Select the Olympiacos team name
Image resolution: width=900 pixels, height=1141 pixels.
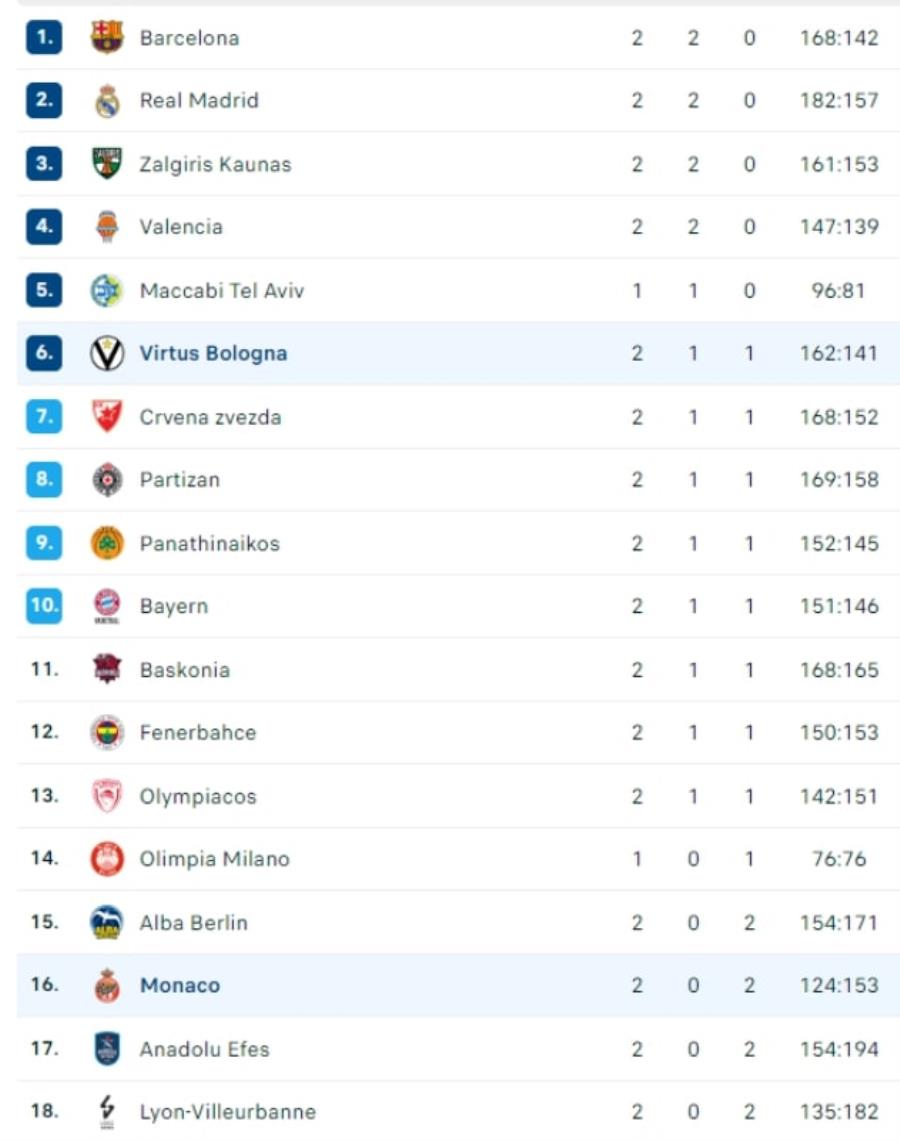[x=198, y=796]
